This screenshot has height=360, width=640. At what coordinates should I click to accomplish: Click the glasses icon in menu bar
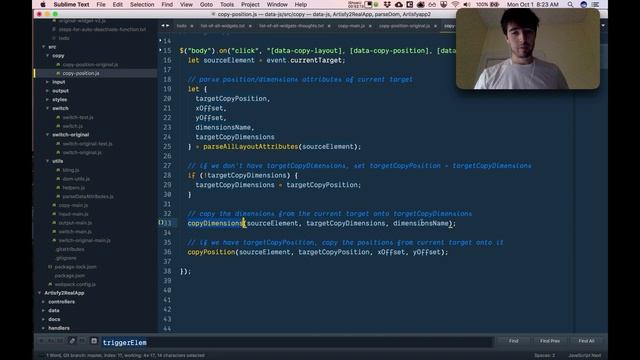(x=432, y=4)
